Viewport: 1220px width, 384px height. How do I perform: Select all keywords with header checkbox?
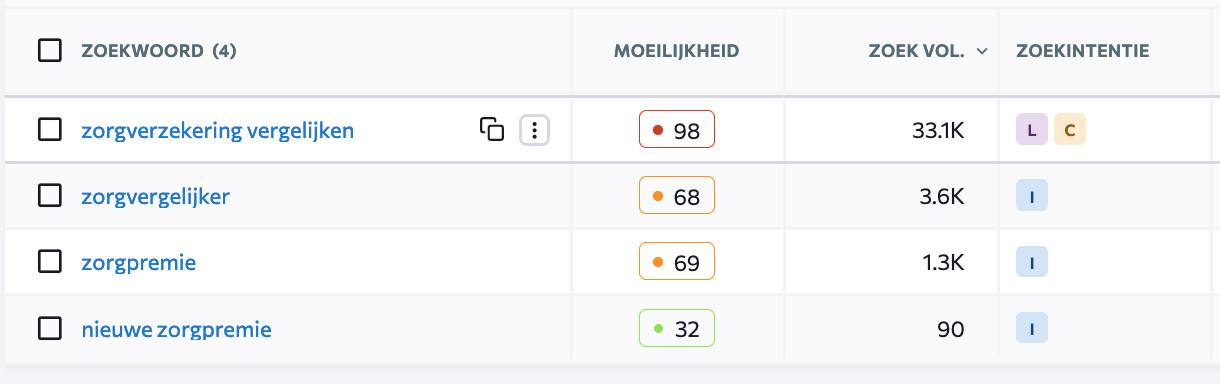50,50
